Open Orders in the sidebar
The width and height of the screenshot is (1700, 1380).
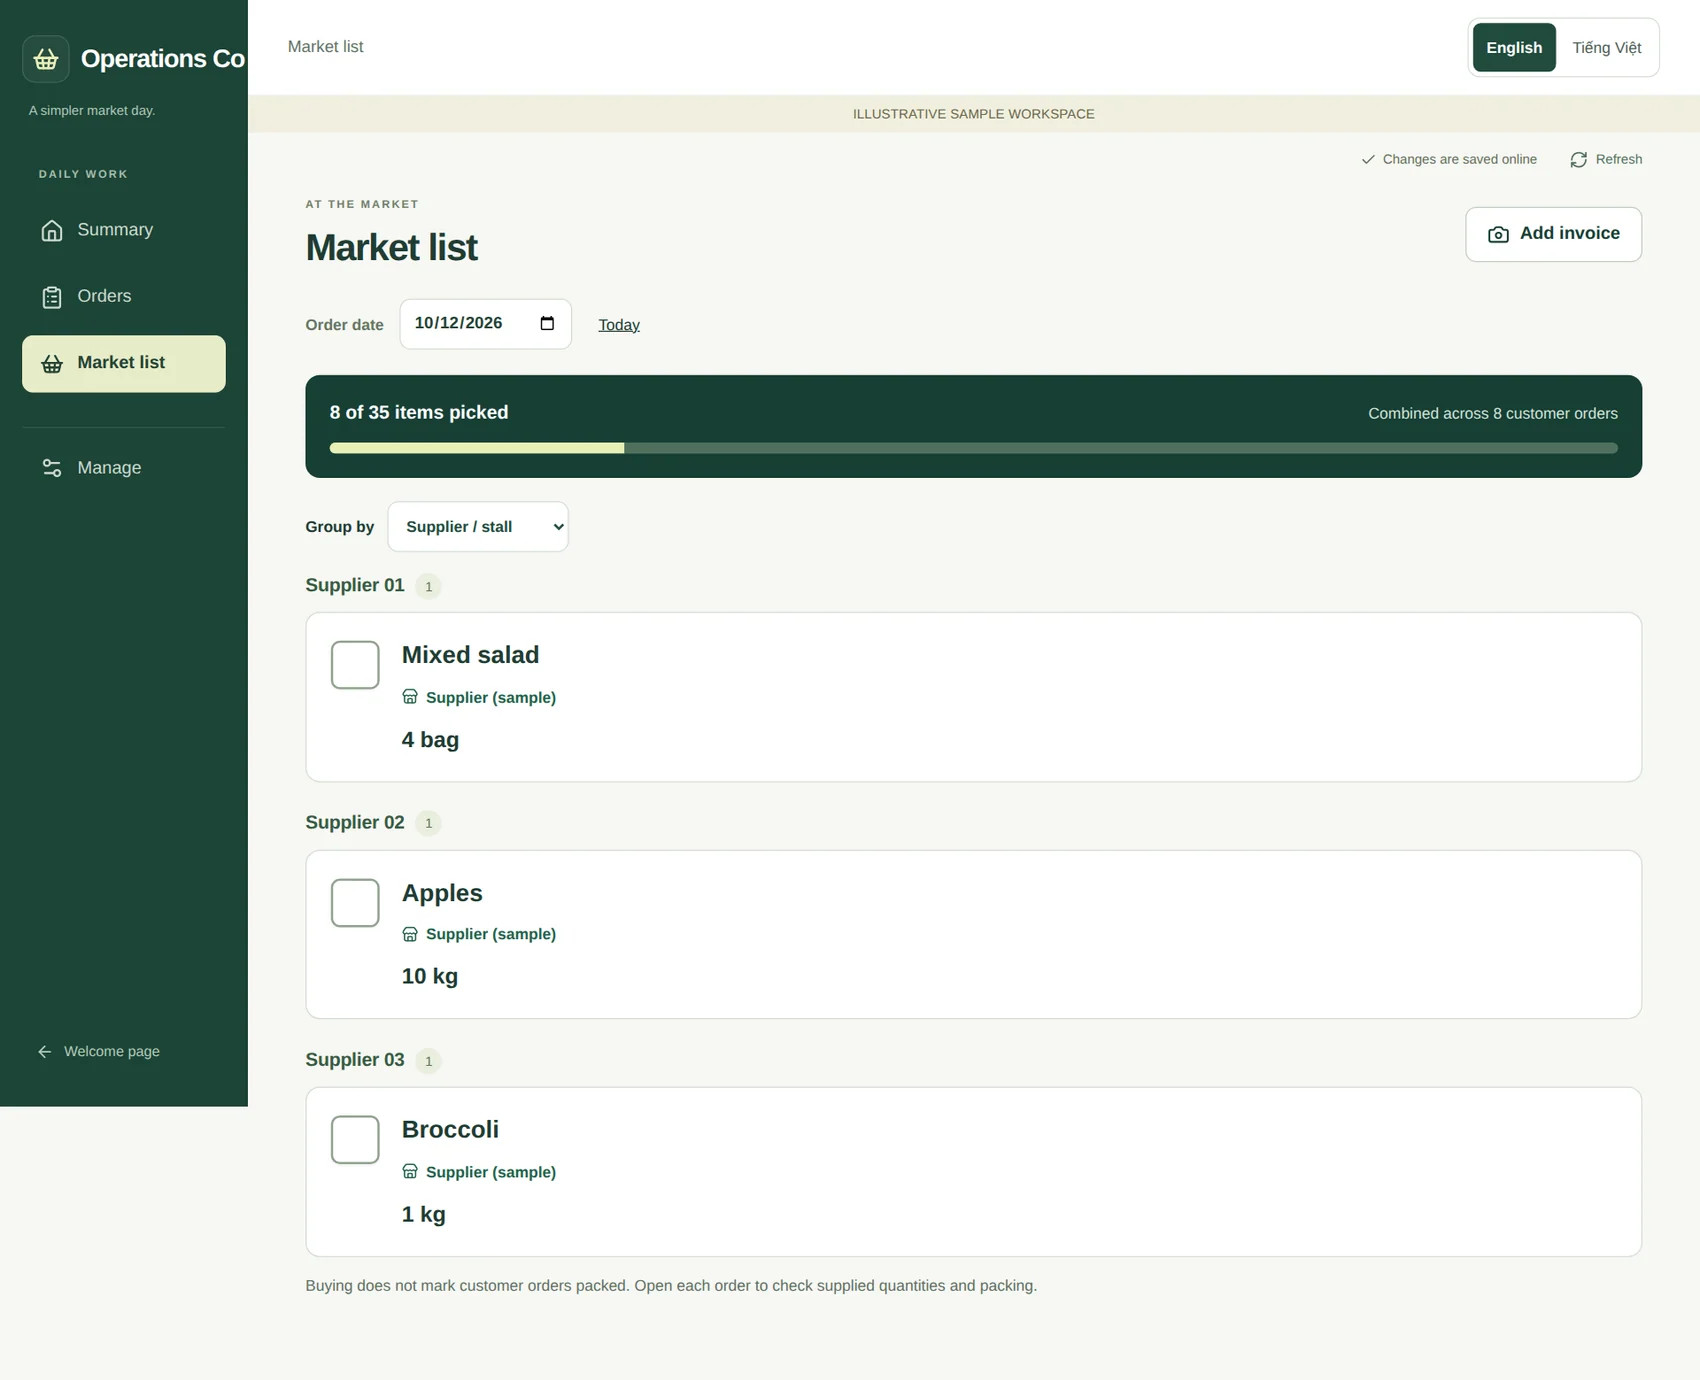coord(124,296)
